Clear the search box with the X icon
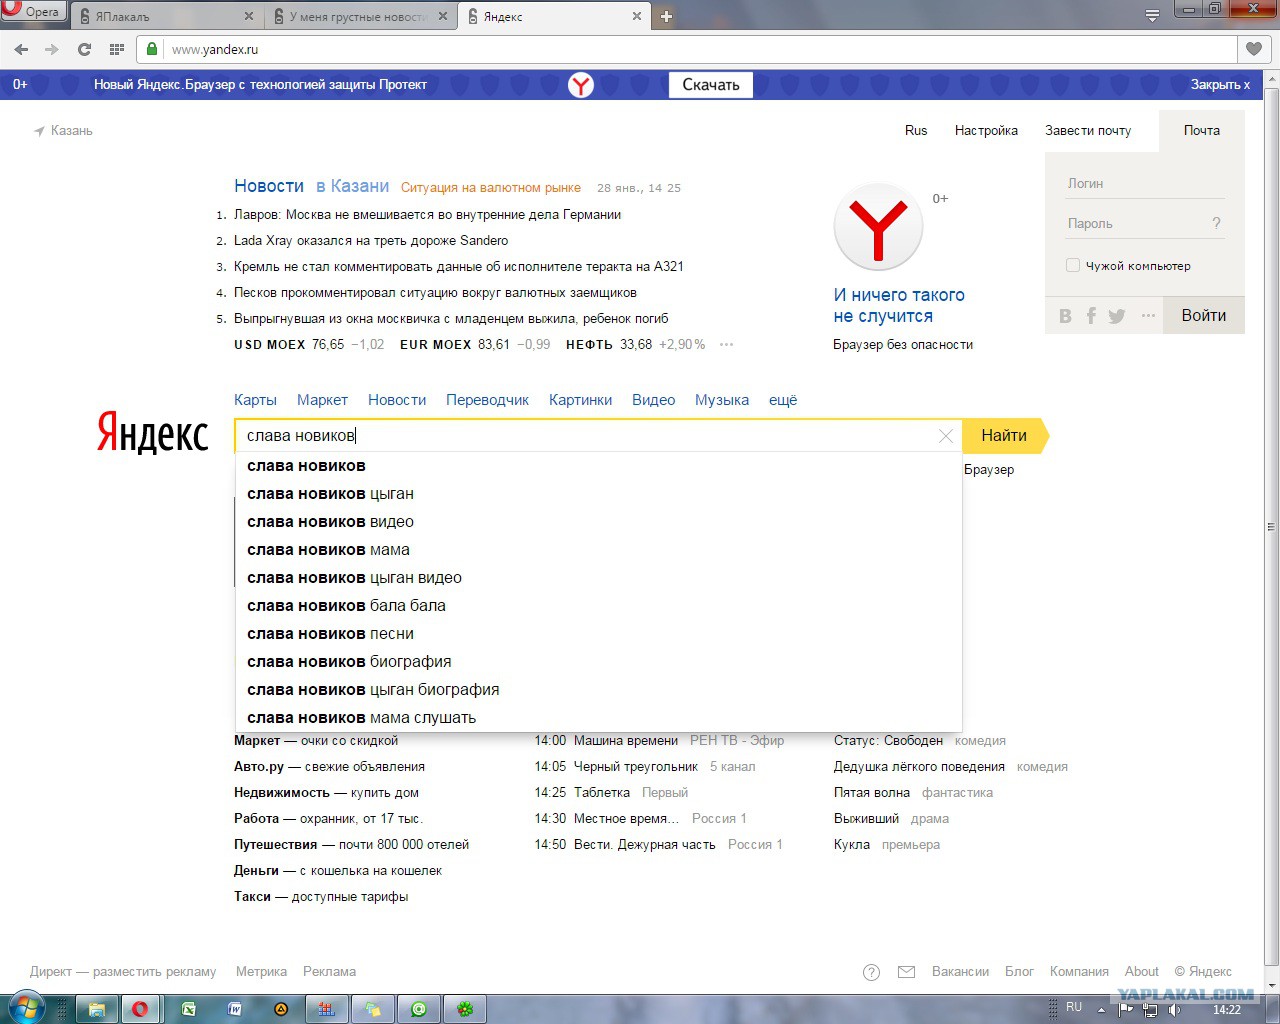 coord(946,436)
